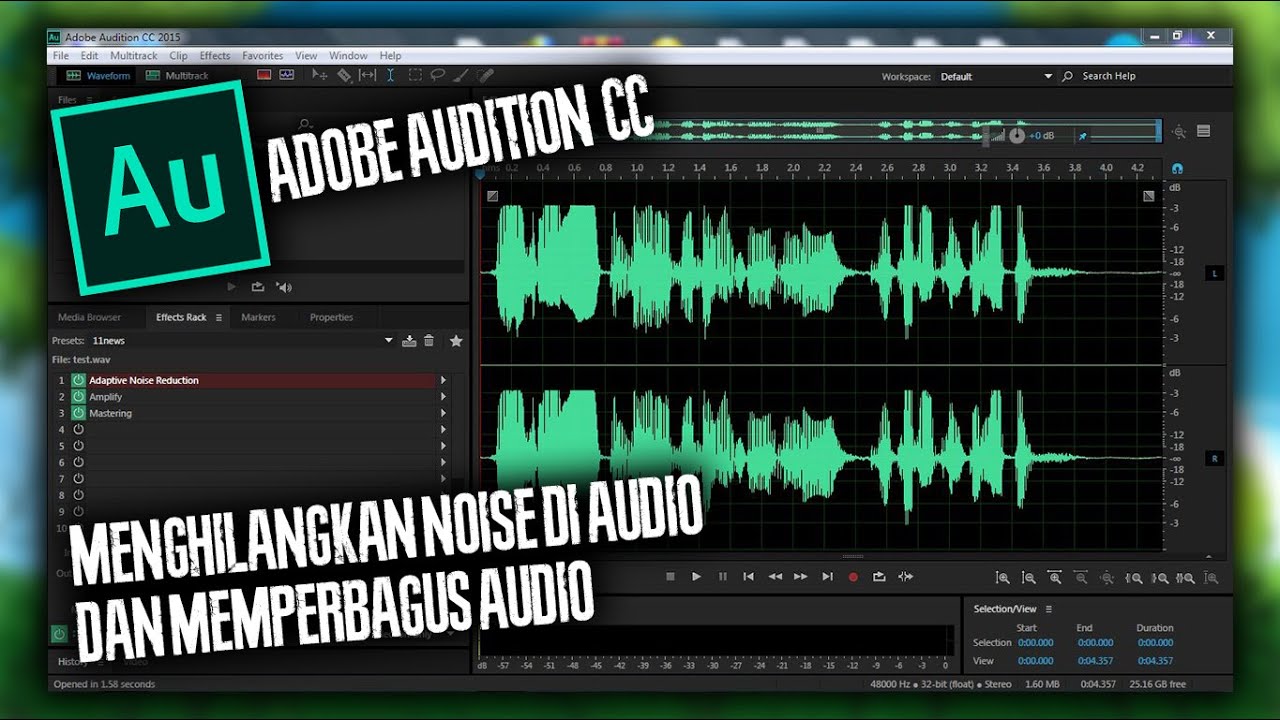Screen dimensions: 1280x720
Task: Select the Time Selection tool
Action: click(390, 75)
